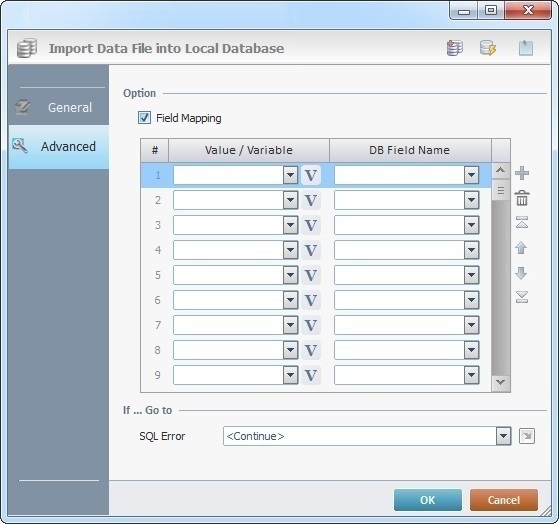
Task: Expand row 3 Value / Variable dropdown
Action: pyautogui.click(x=290, y=225)
